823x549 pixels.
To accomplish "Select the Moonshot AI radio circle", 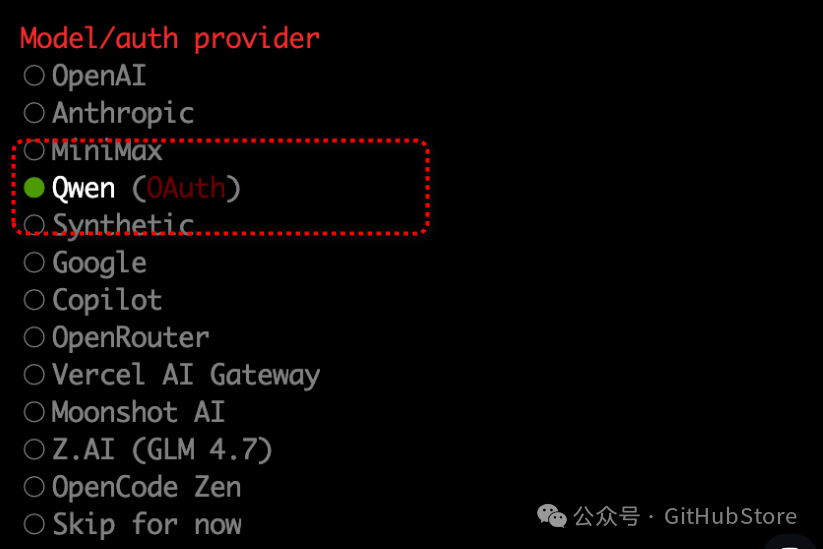I will coord(34,411).
